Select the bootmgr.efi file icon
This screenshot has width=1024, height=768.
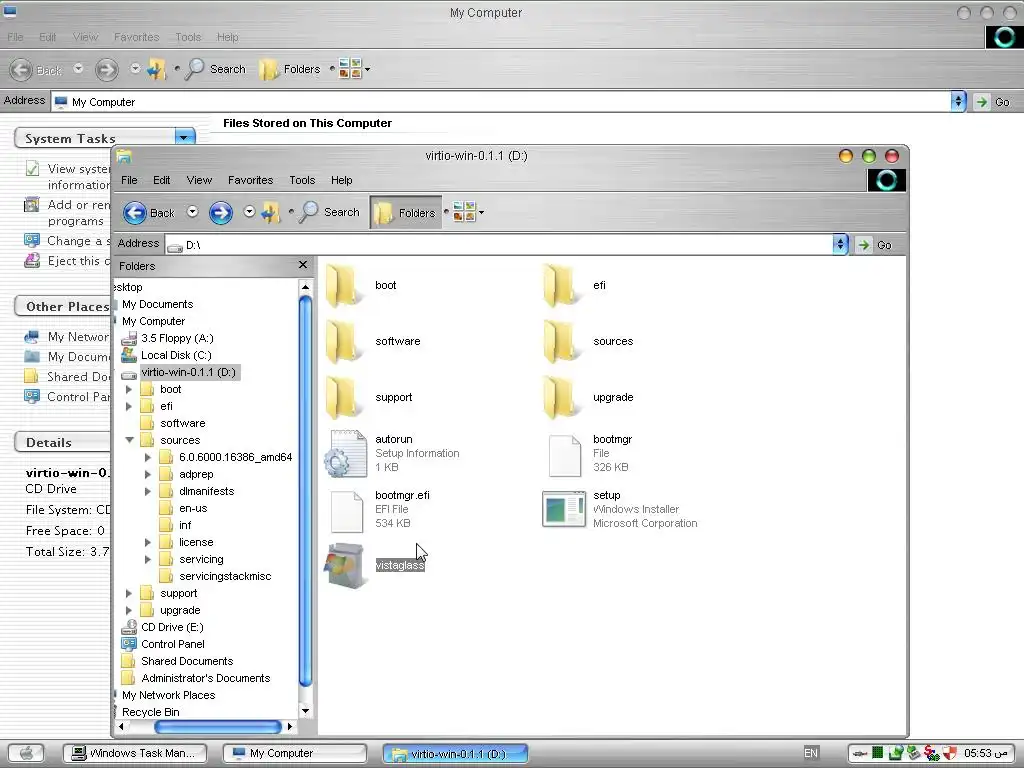coord(347,511)
